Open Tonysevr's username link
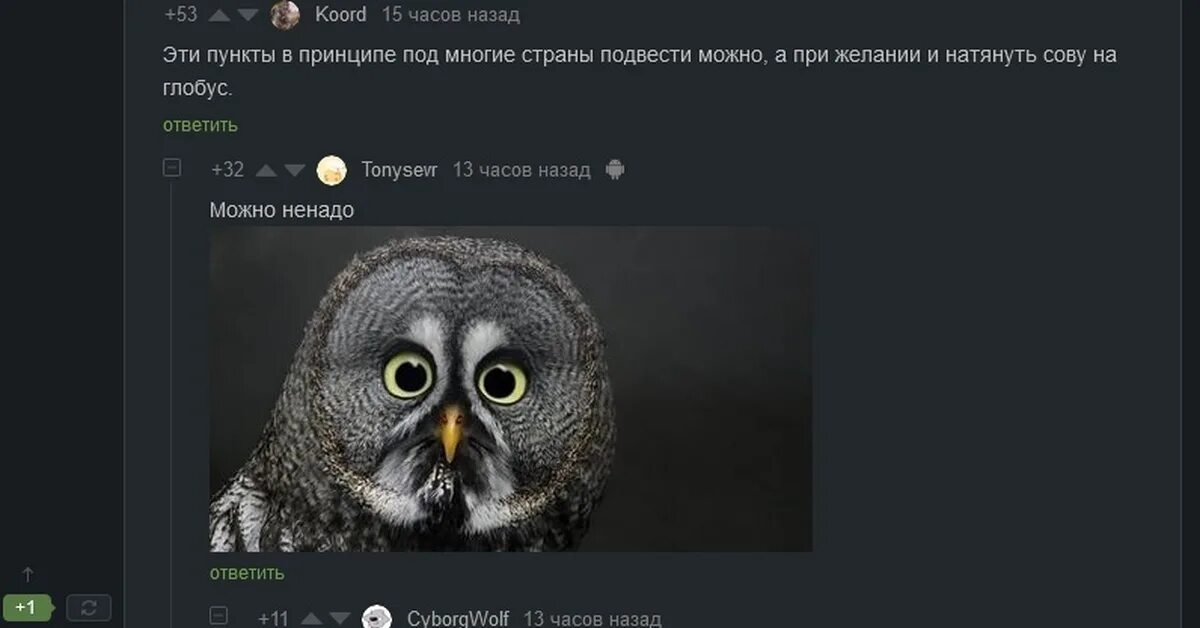Image resolution: width=1200 pixels, height=628 pixels. [x=399, y=170]
